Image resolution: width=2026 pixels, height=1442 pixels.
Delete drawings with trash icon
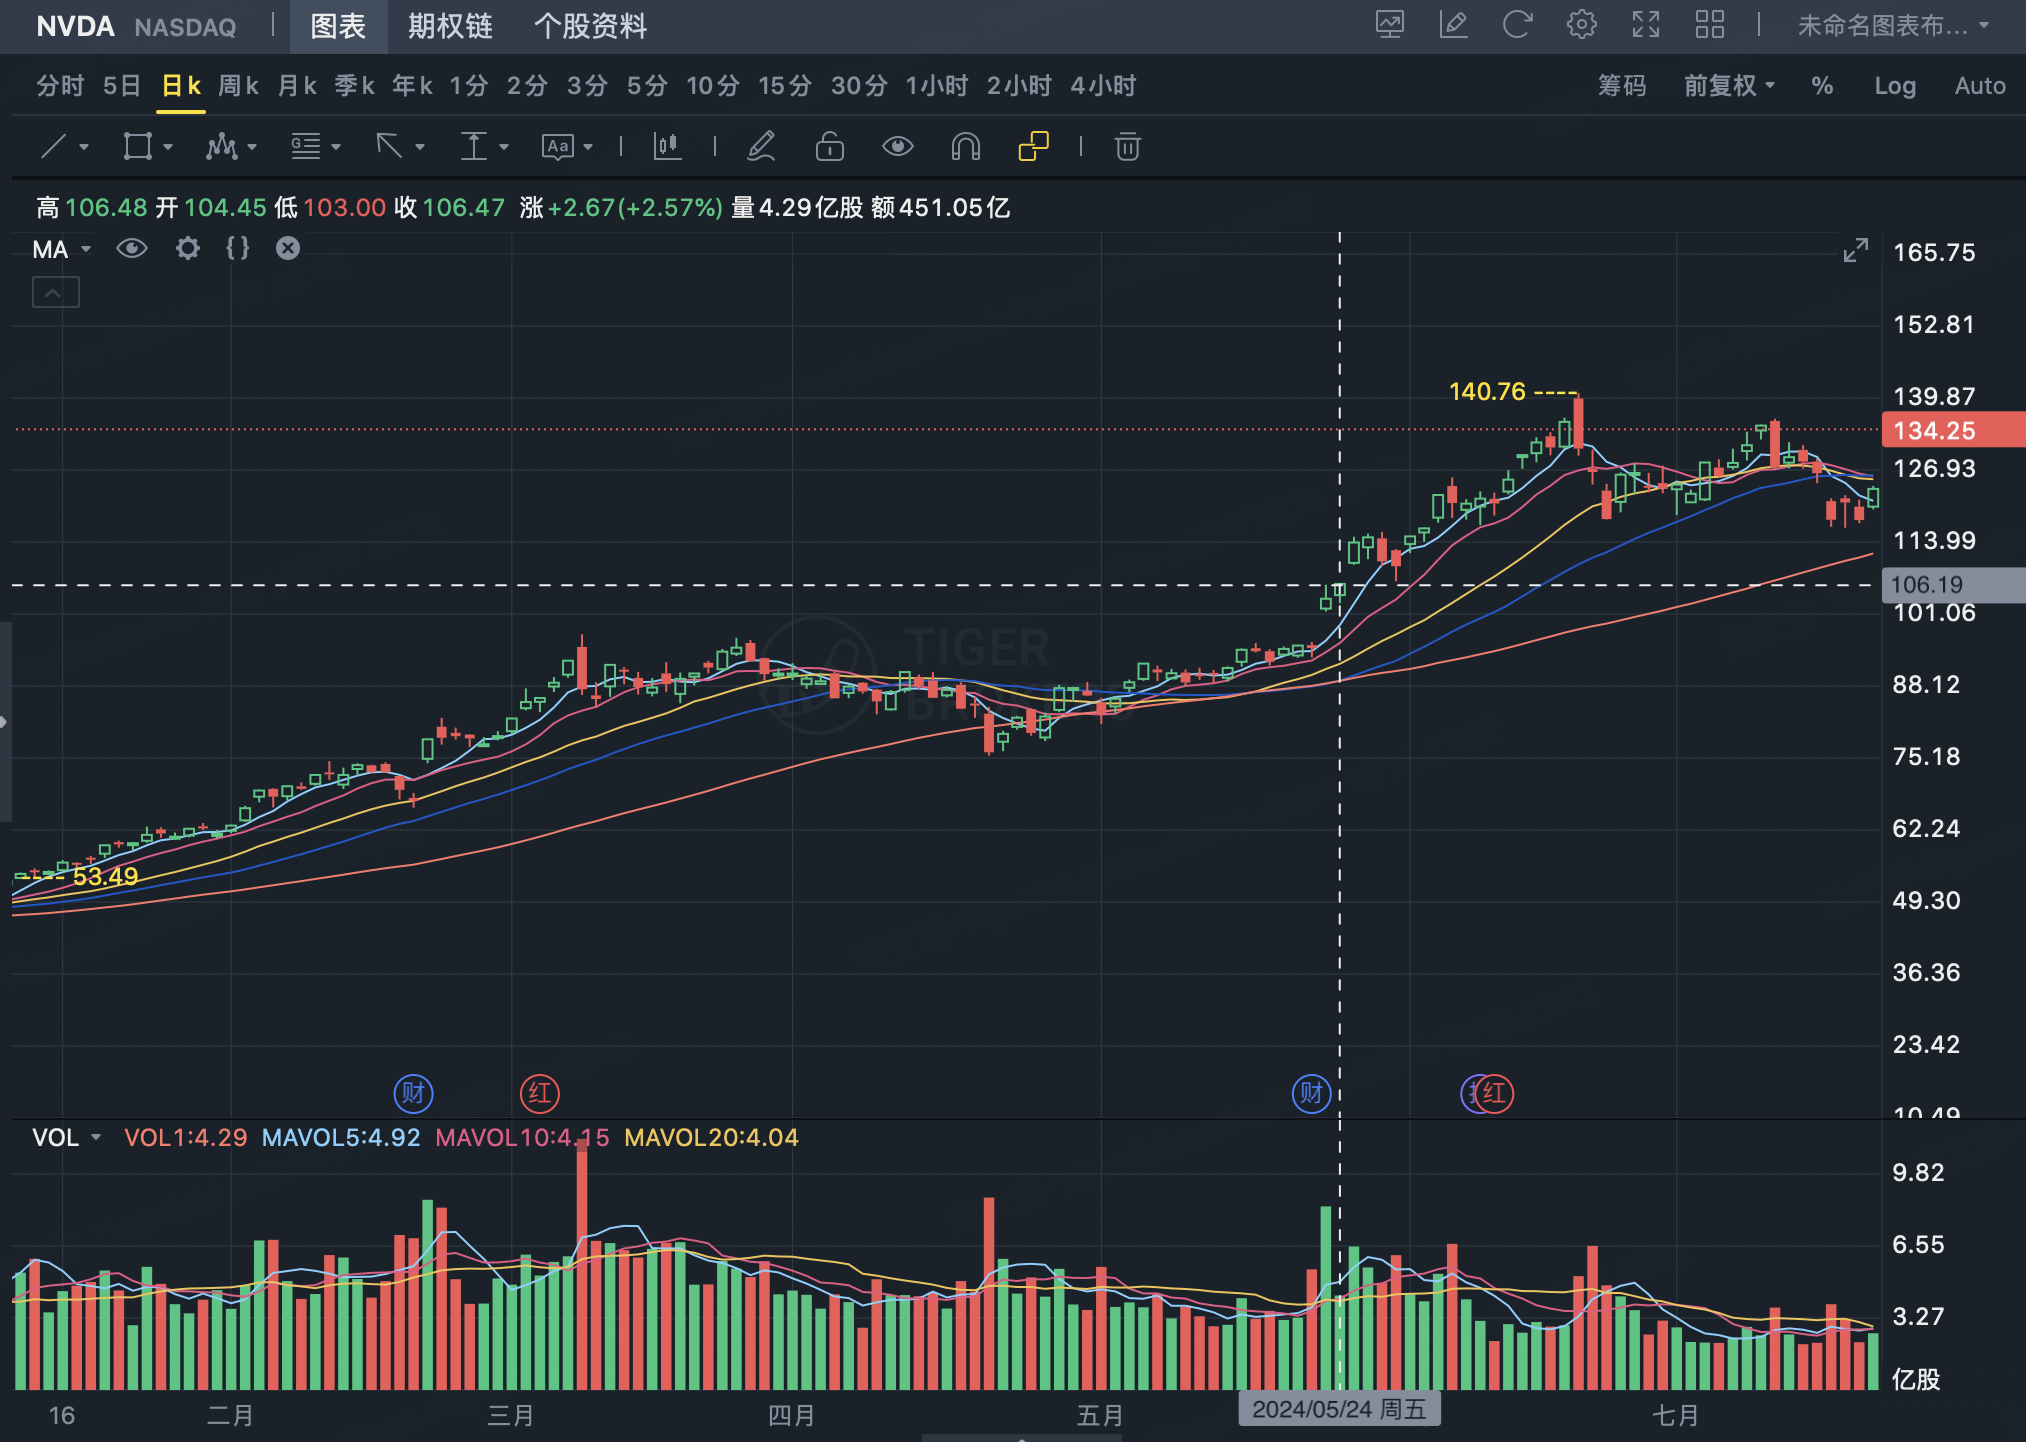(x=1128, y=147)
